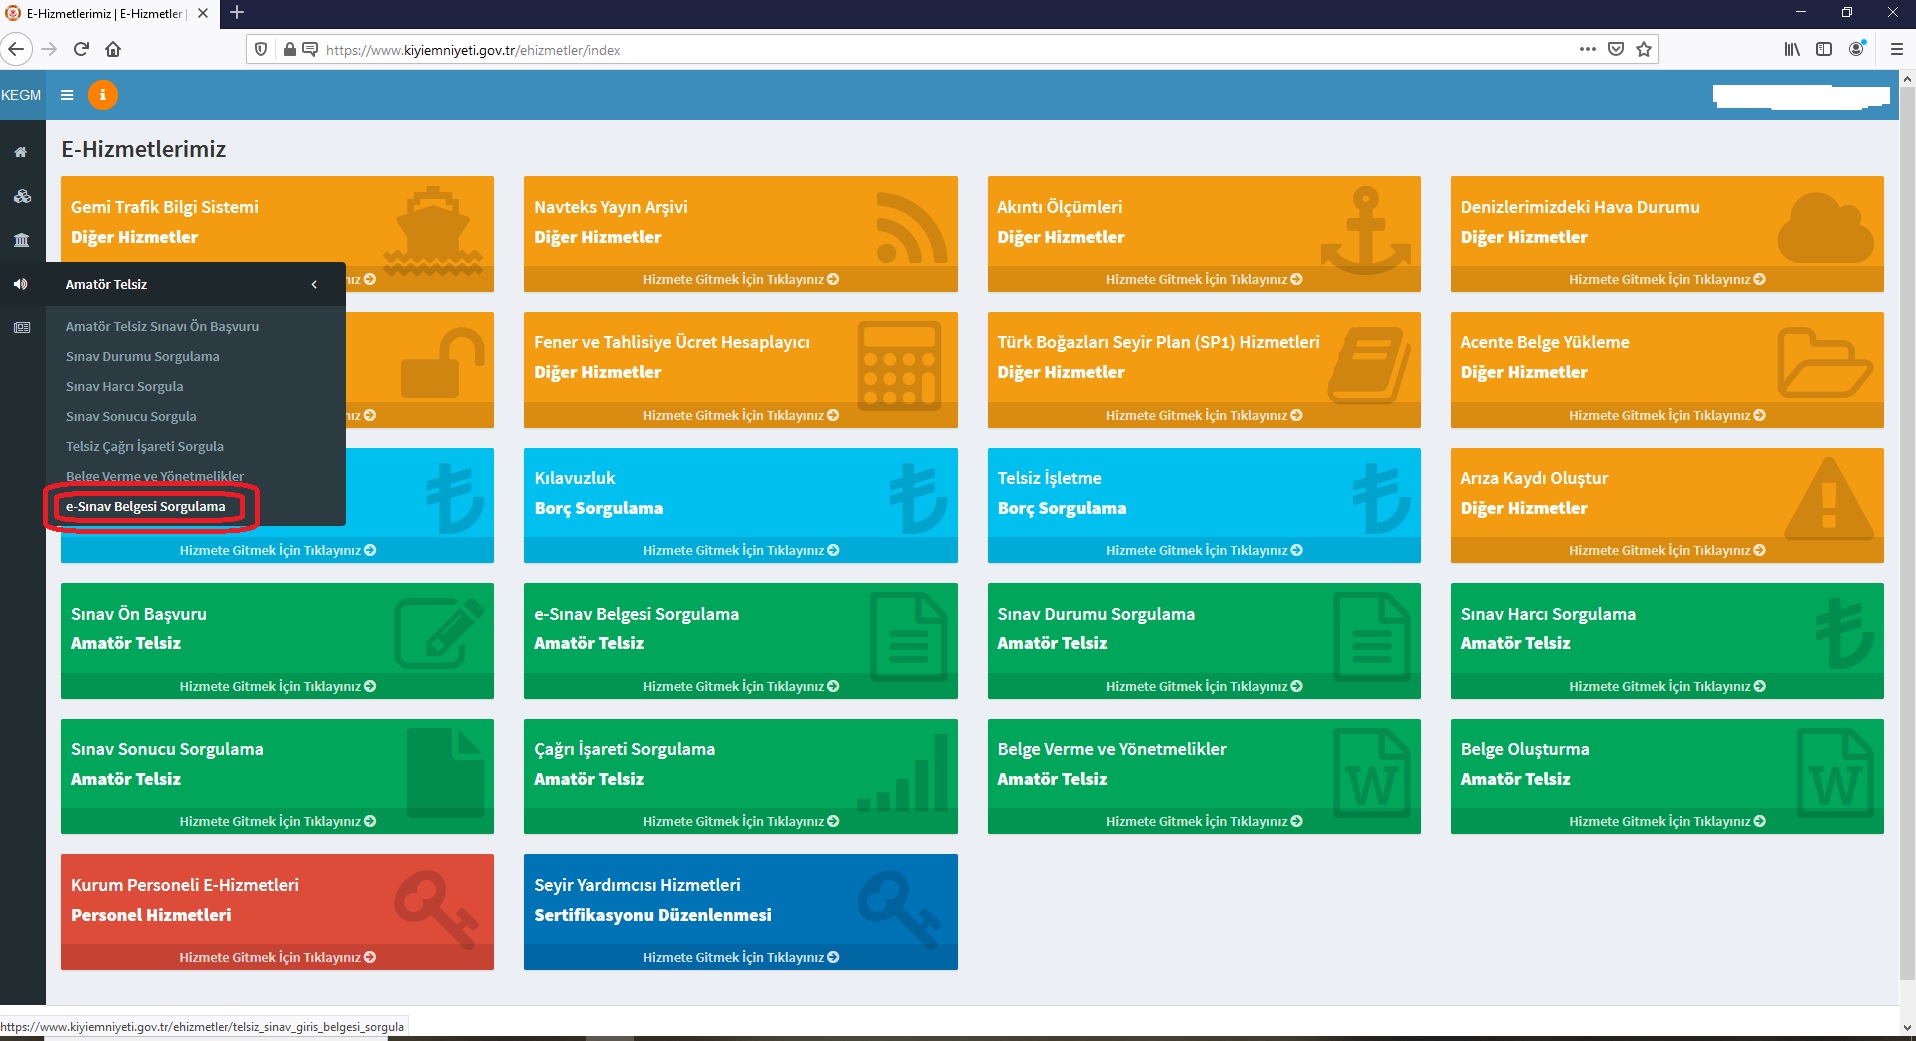
Task: Open green e-Sınav Belgesi Sorgulama card link
Action: [x=740, y=686]
